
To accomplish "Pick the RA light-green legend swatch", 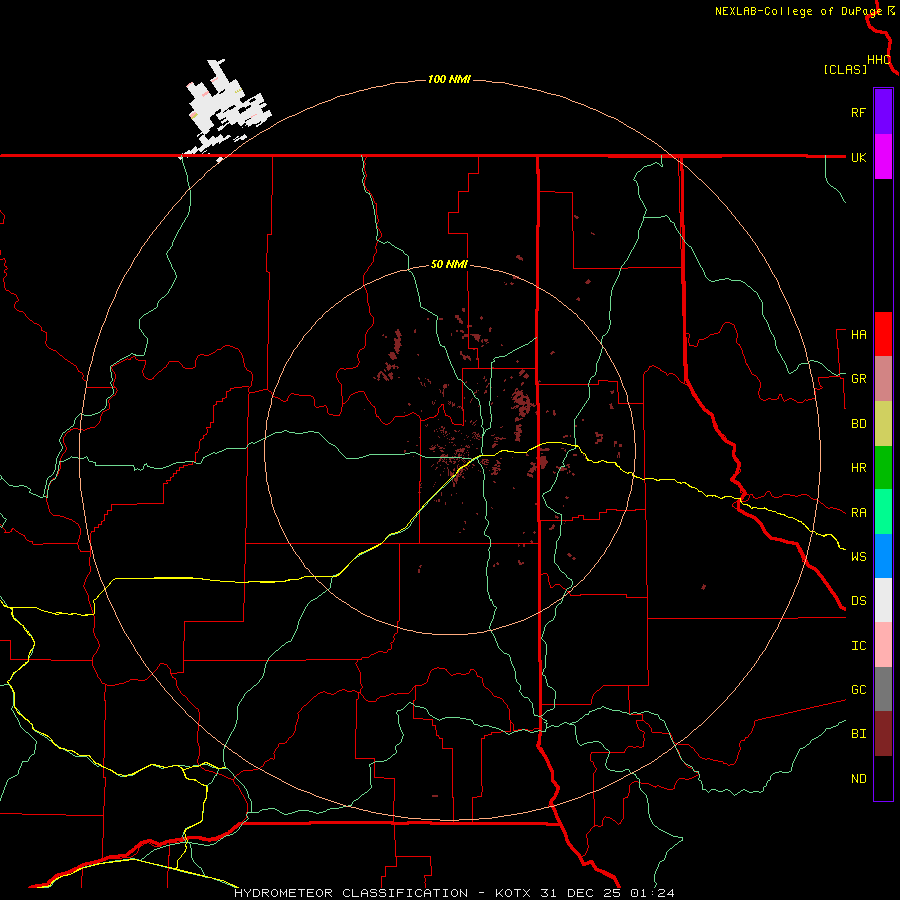I will (883, 512).
